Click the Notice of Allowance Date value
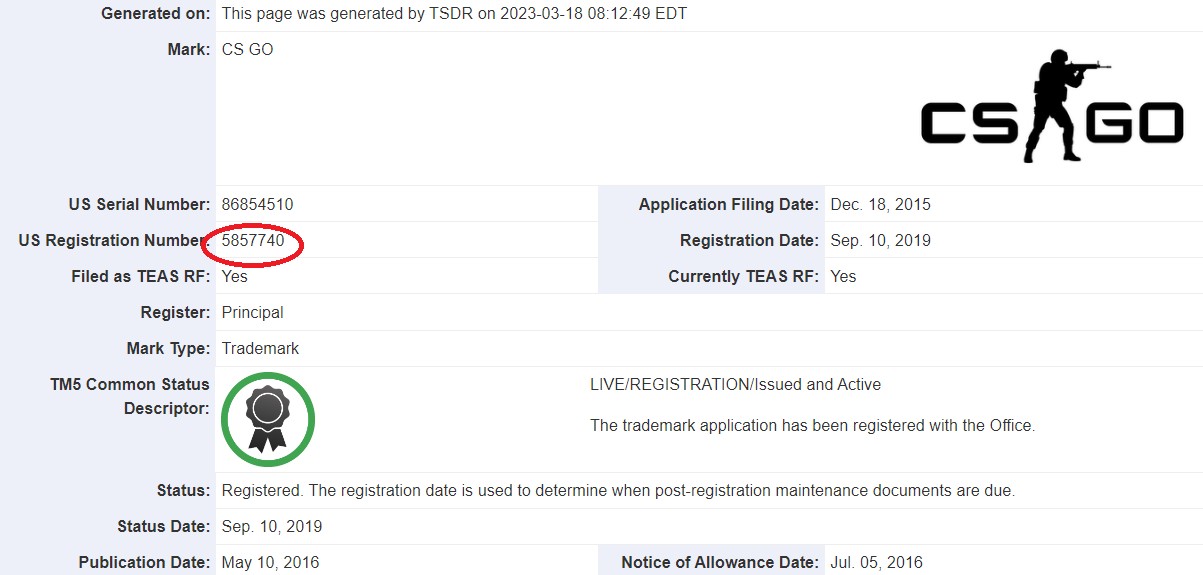Image resolution: width=1203 pixels, height=575 pixels. [x=876, y=563]
